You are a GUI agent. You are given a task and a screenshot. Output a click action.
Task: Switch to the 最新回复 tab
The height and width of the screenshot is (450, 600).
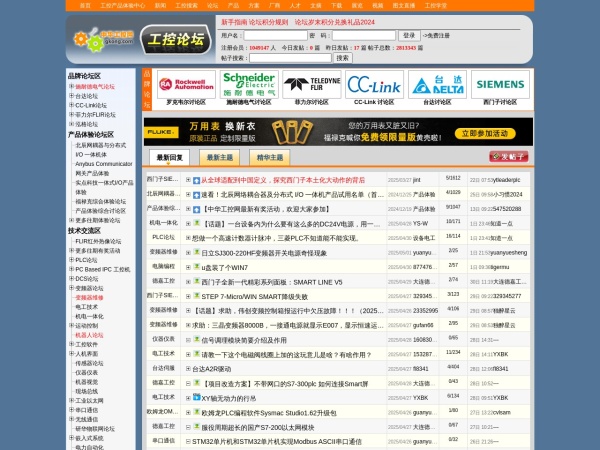[170, 157]
